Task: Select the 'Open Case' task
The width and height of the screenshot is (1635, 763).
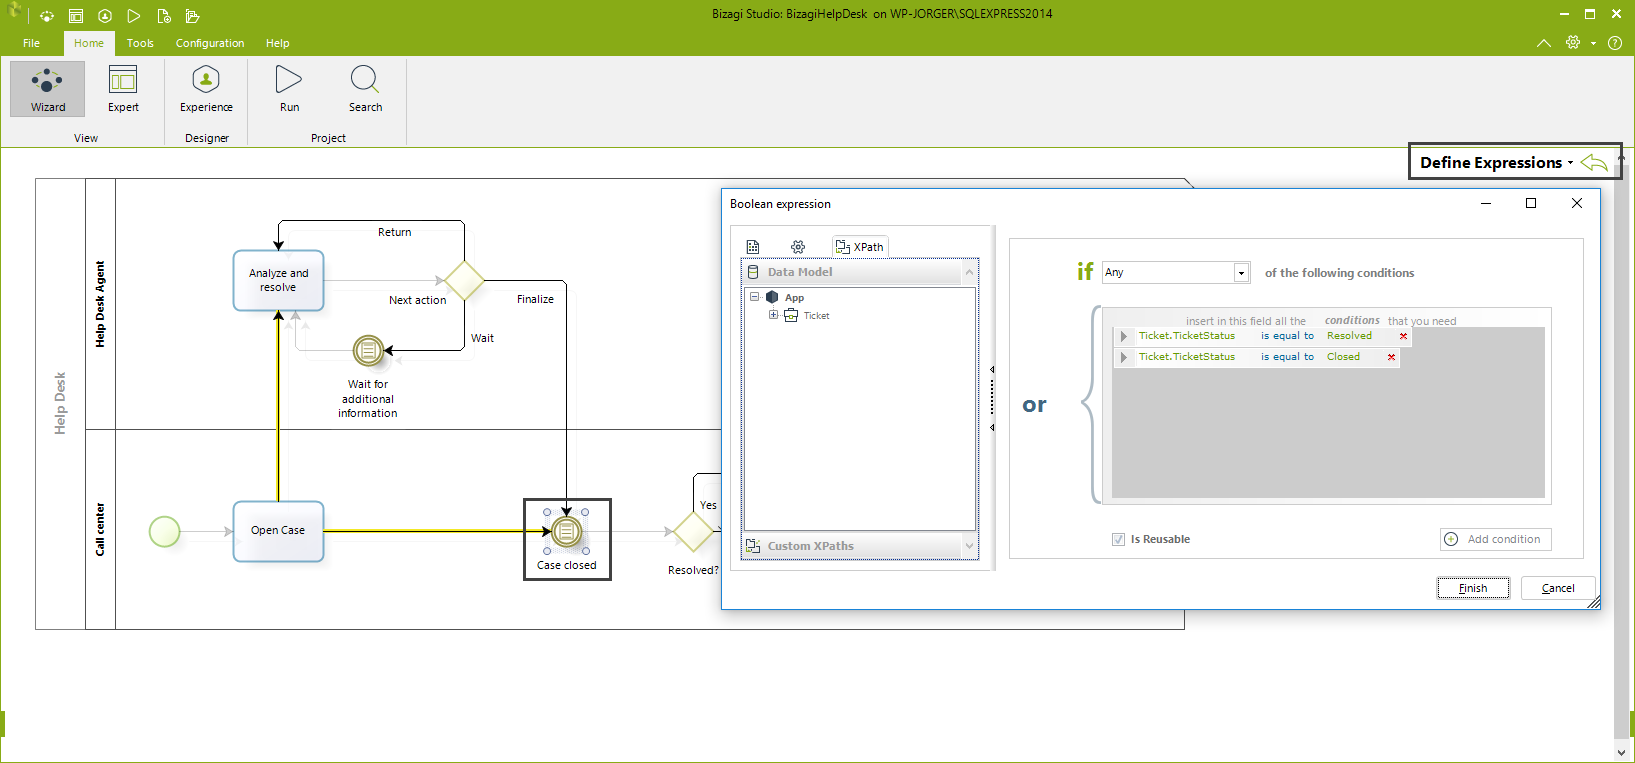Action: pos(278,531)
